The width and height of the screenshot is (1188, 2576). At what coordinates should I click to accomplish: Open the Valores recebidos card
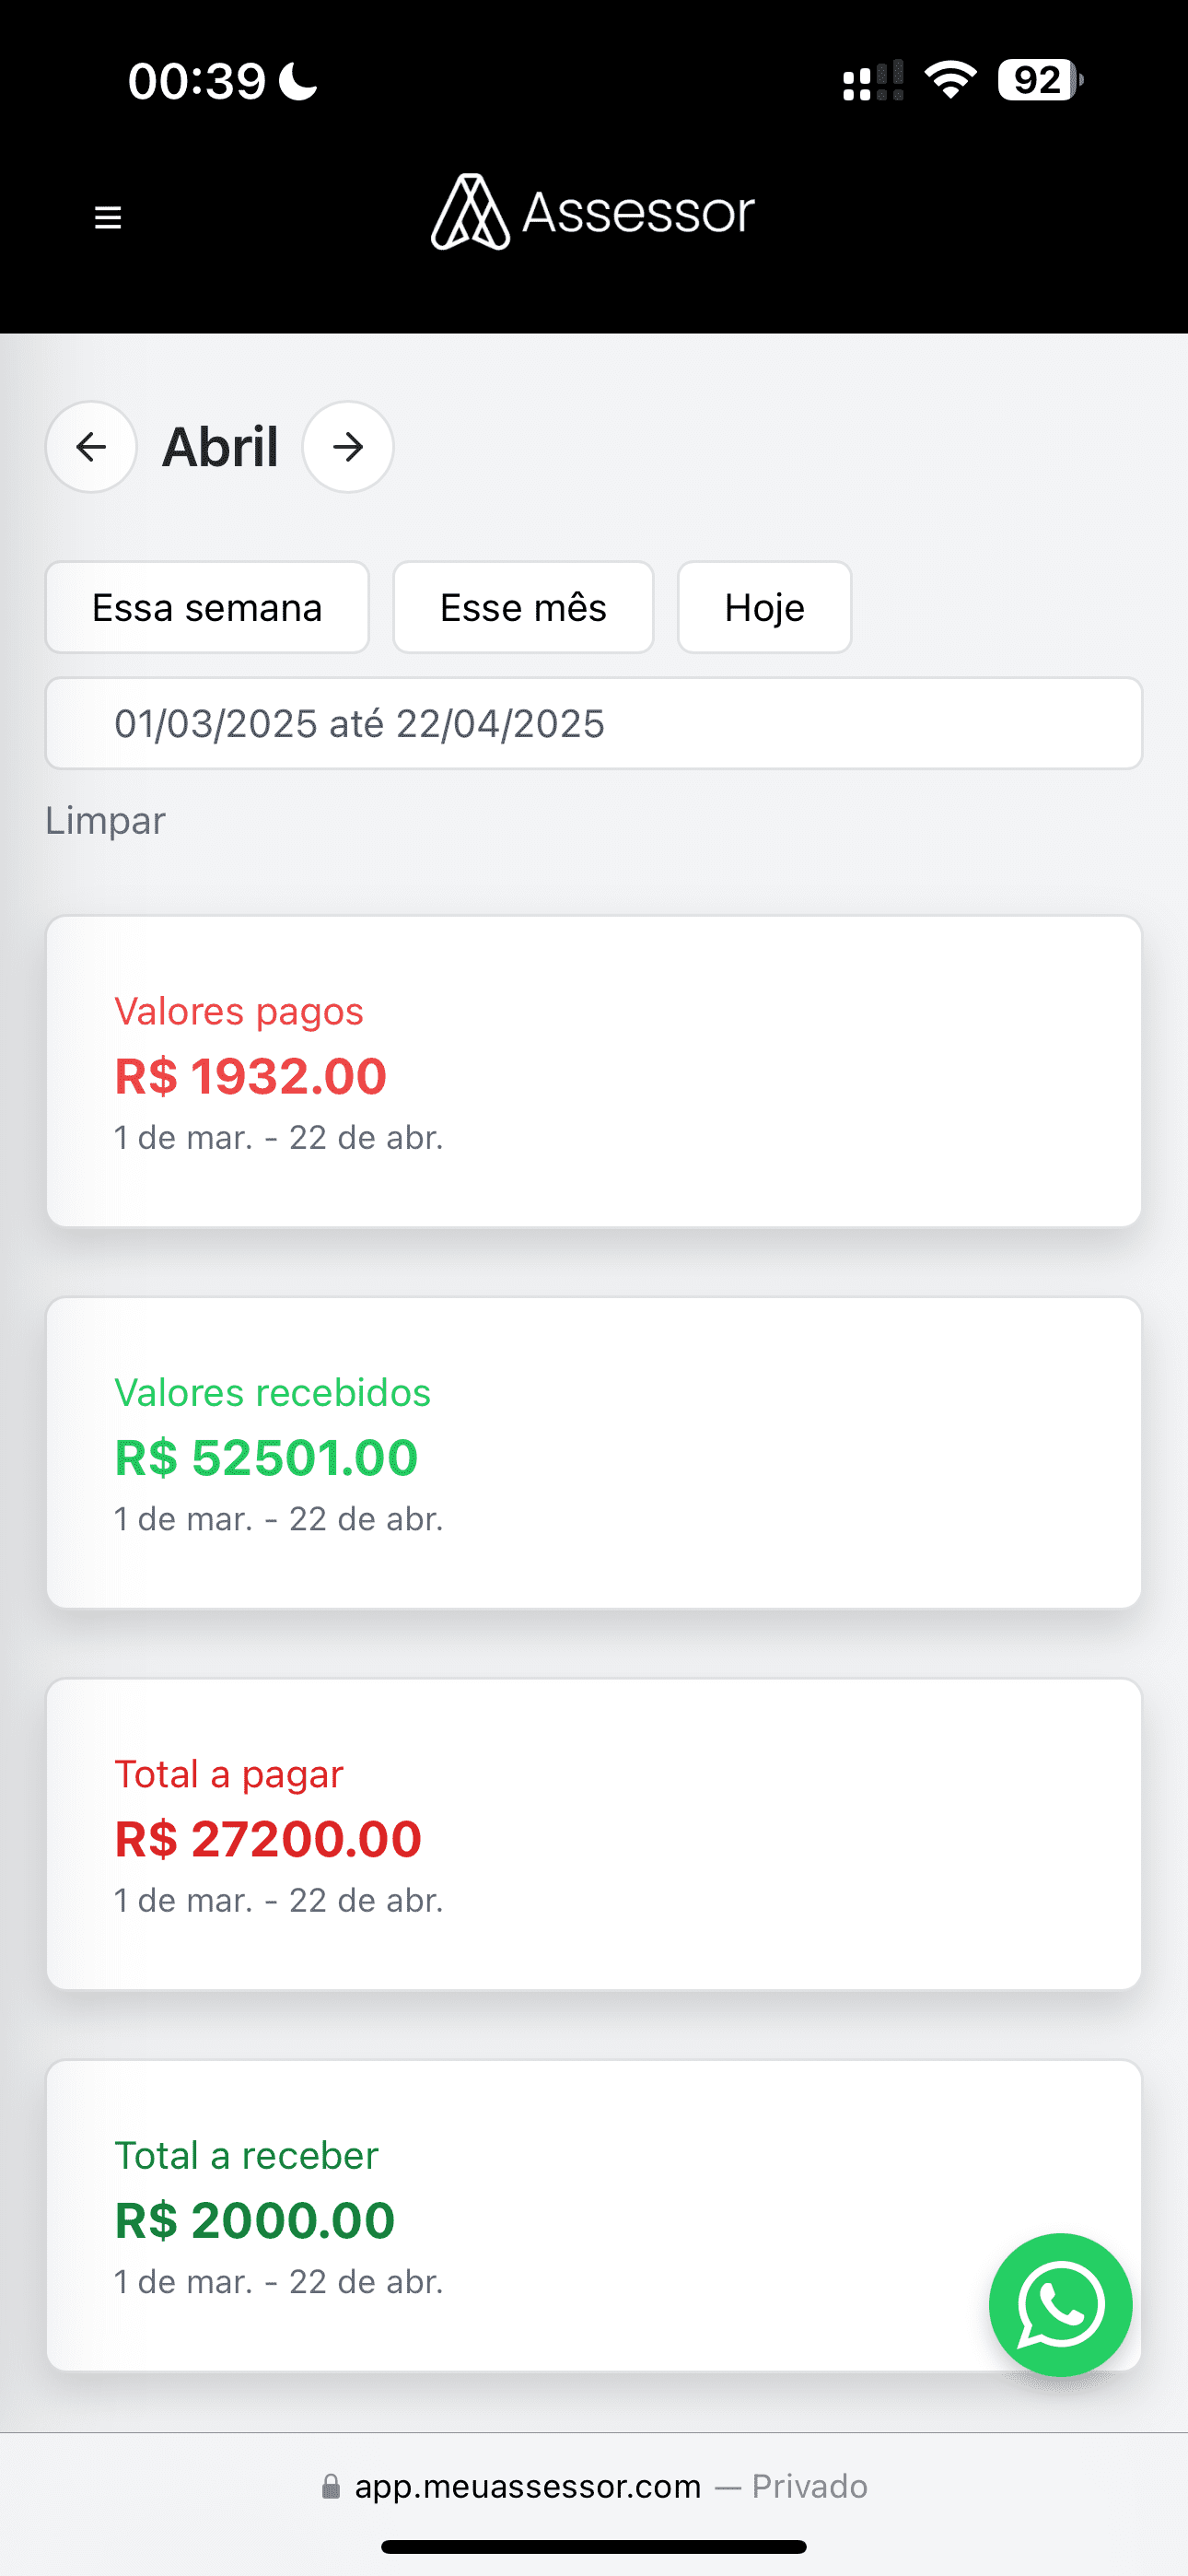pos(593,1453)
